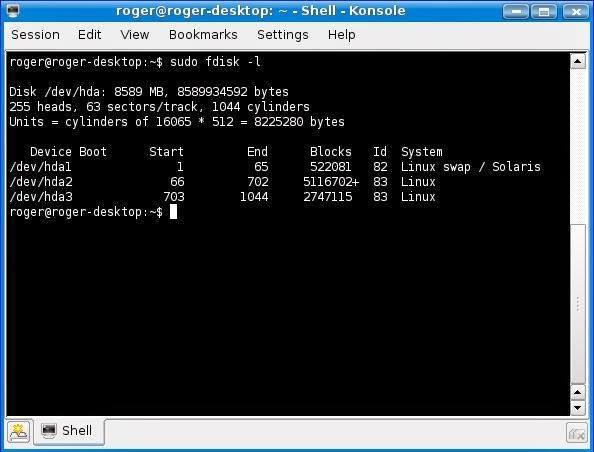The image size is (594, 452).
Task: Click the up arrow at the scrollbar bottom
Action: (x=578, y=393)
